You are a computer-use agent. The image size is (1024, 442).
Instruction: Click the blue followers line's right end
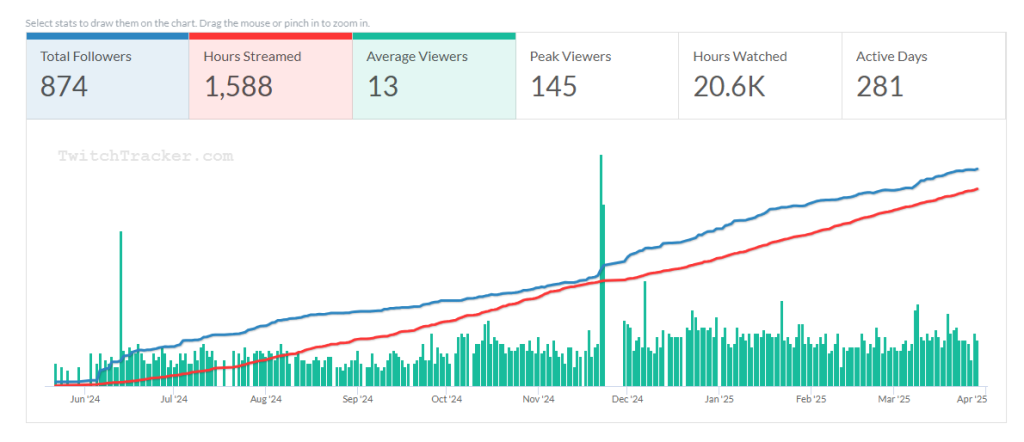click(x=976, y=169)
